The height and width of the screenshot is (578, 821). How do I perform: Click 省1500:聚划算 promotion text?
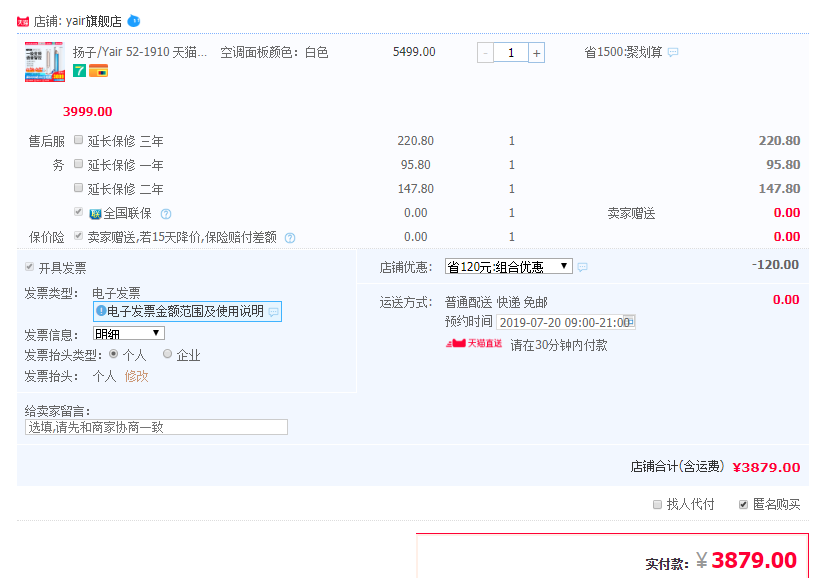623,52
